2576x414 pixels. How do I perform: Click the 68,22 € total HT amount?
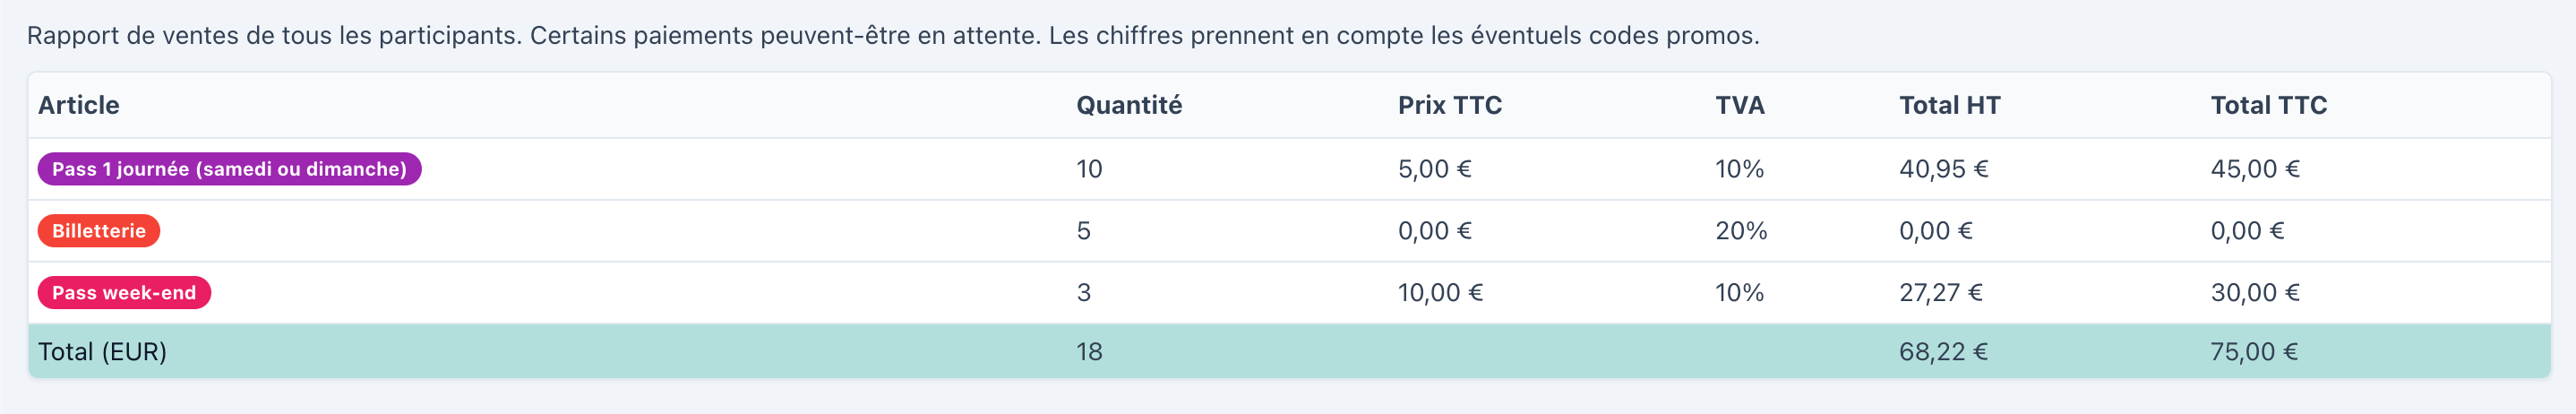pyautogui.click(x=1943, y=352)
